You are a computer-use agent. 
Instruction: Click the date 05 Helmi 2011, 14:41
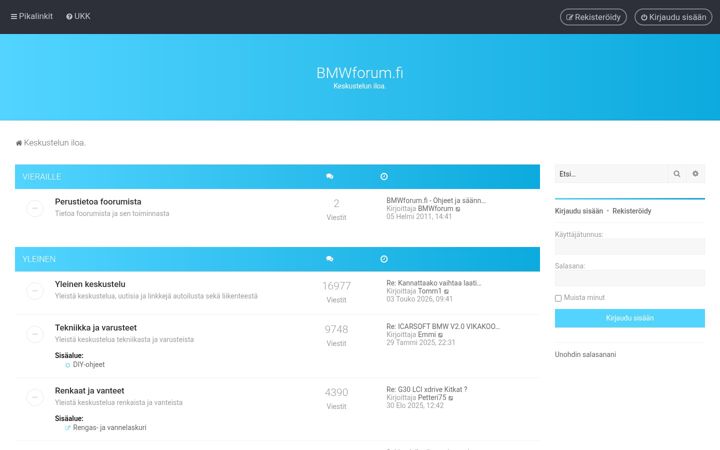click(419, 217)
